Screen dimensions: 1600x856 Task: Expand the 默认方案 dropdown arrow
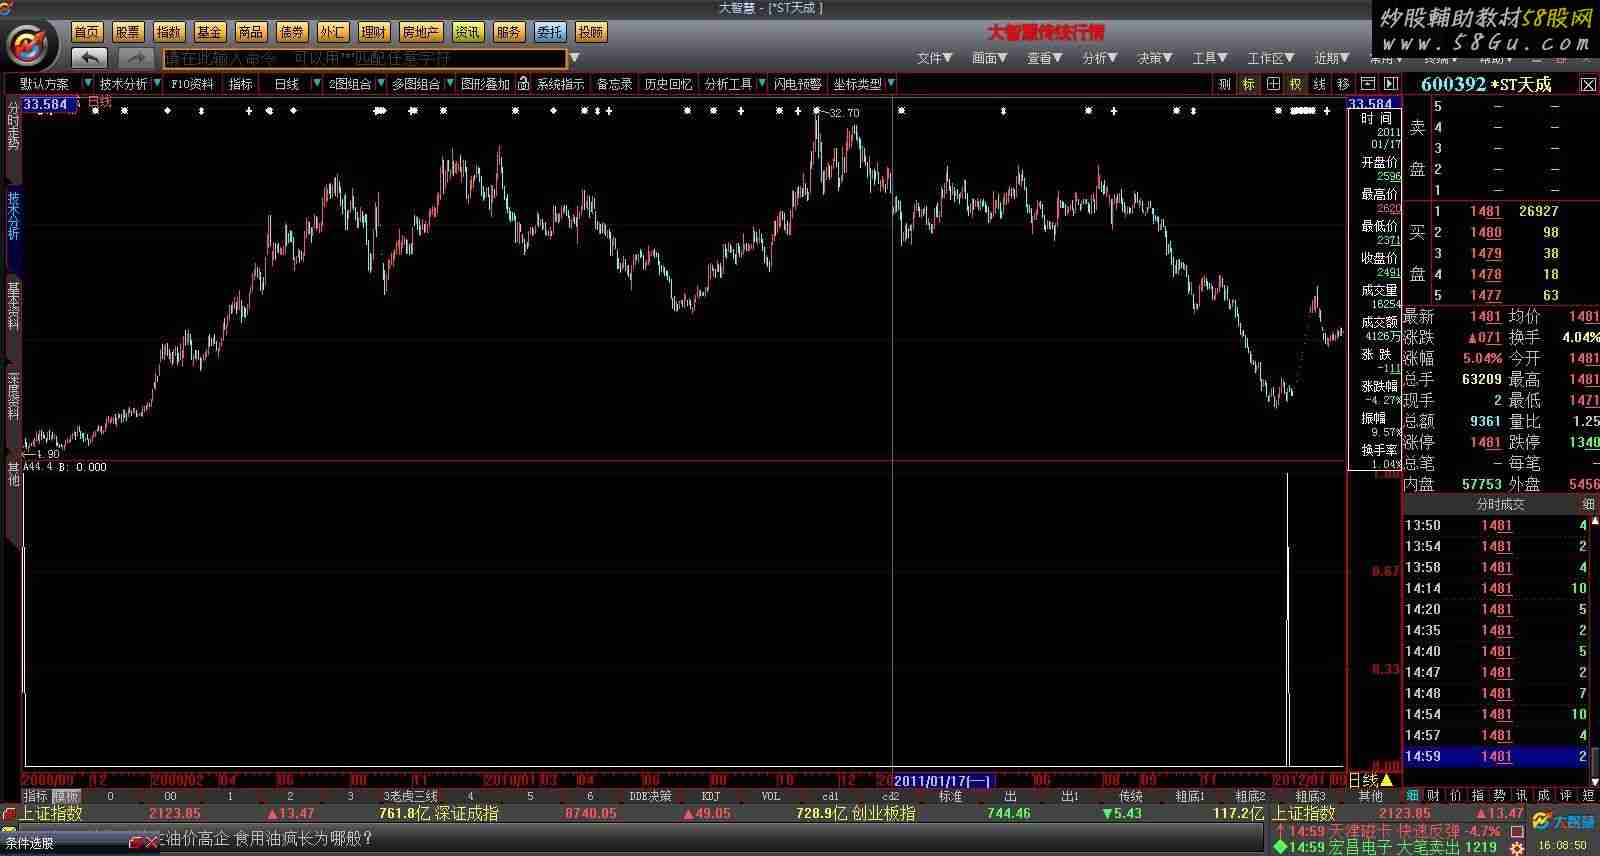pos(88,84)
